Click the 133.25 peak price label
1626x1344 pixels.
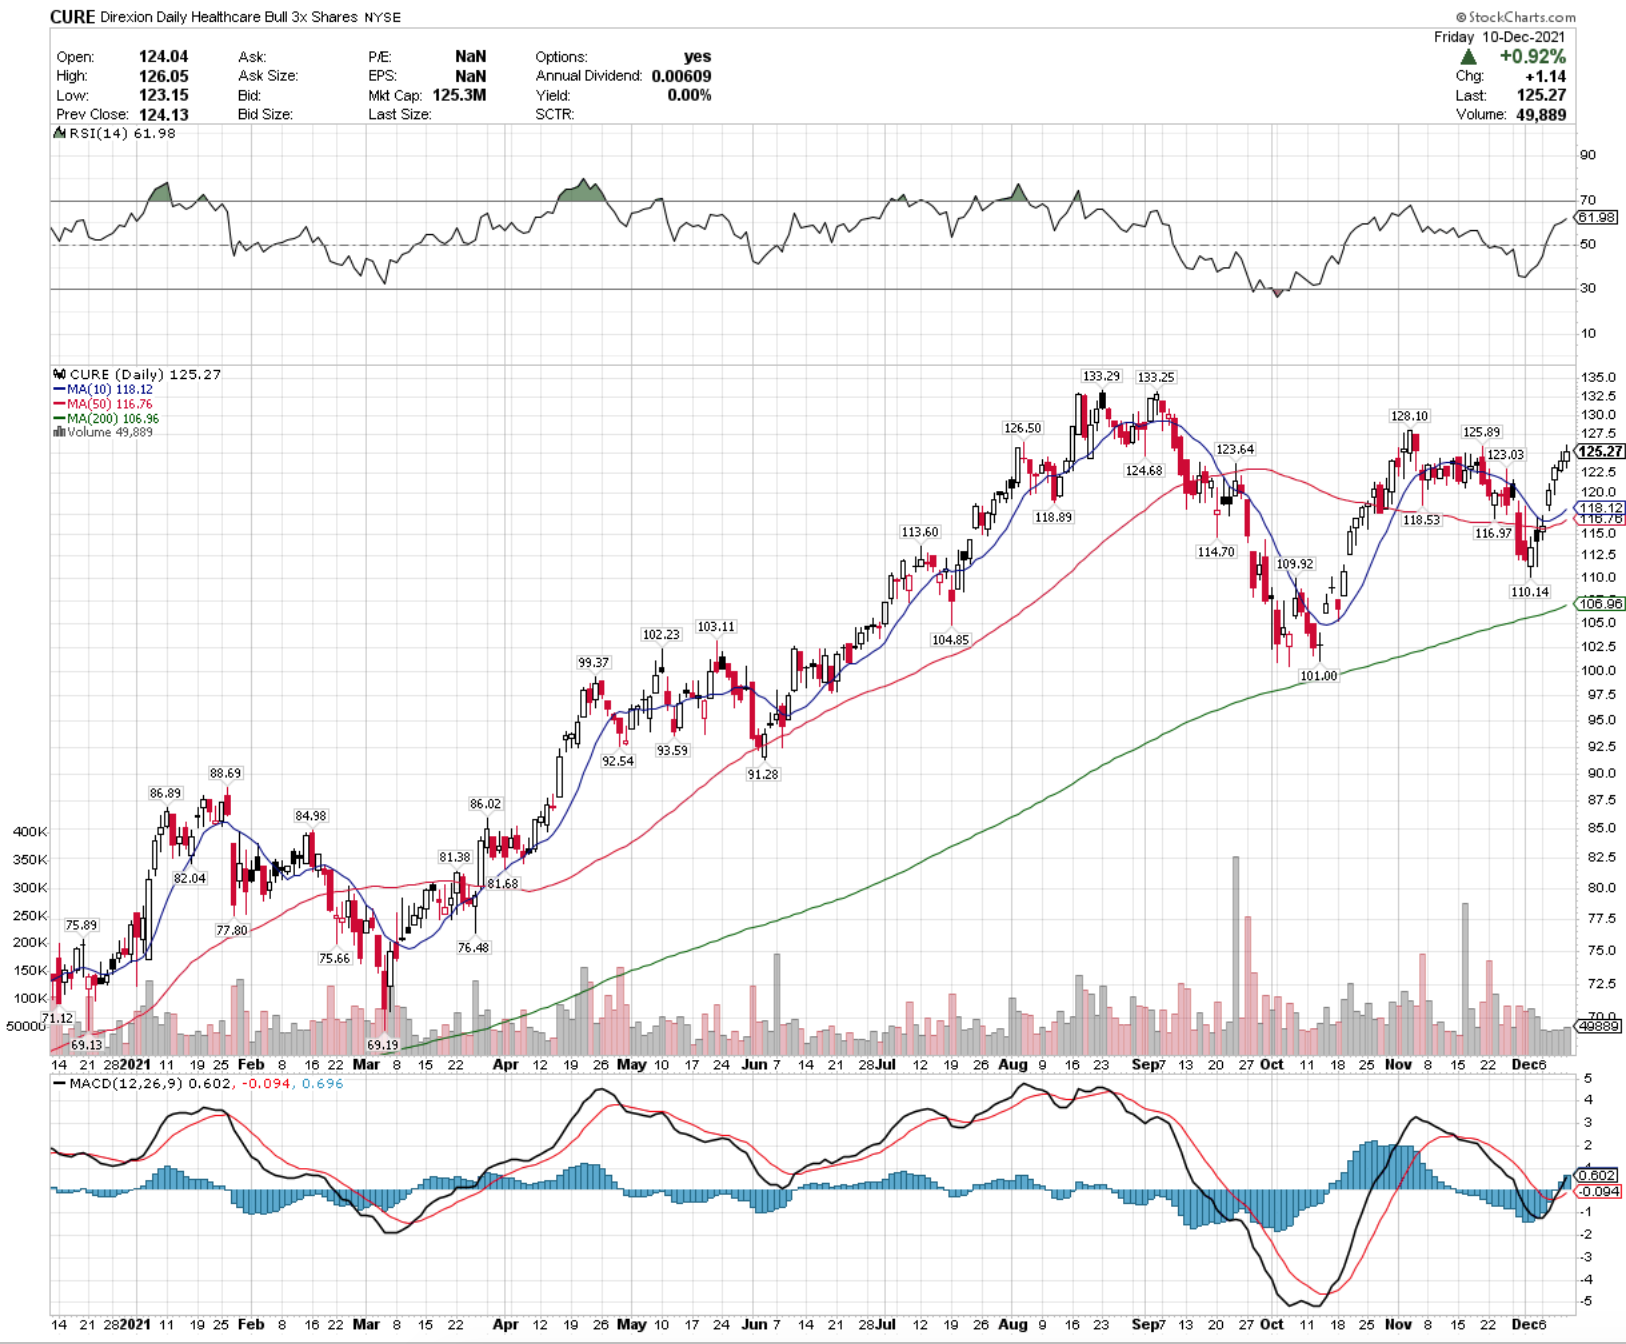(1156, 377)
